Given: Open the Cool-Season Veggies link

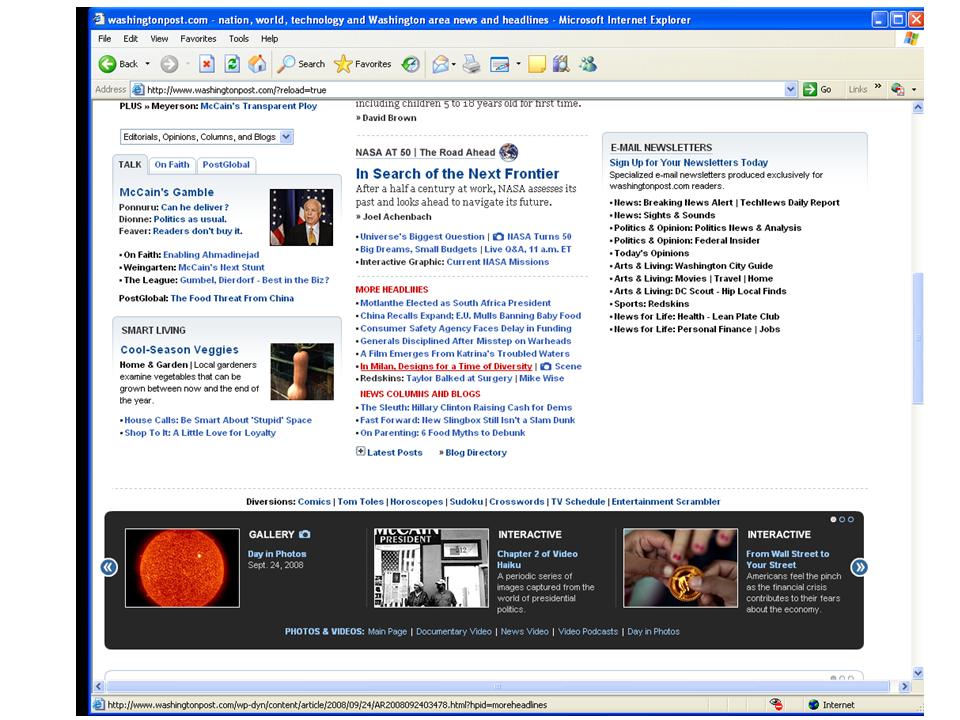Looking at the screenshot, I should coord(179,350).
